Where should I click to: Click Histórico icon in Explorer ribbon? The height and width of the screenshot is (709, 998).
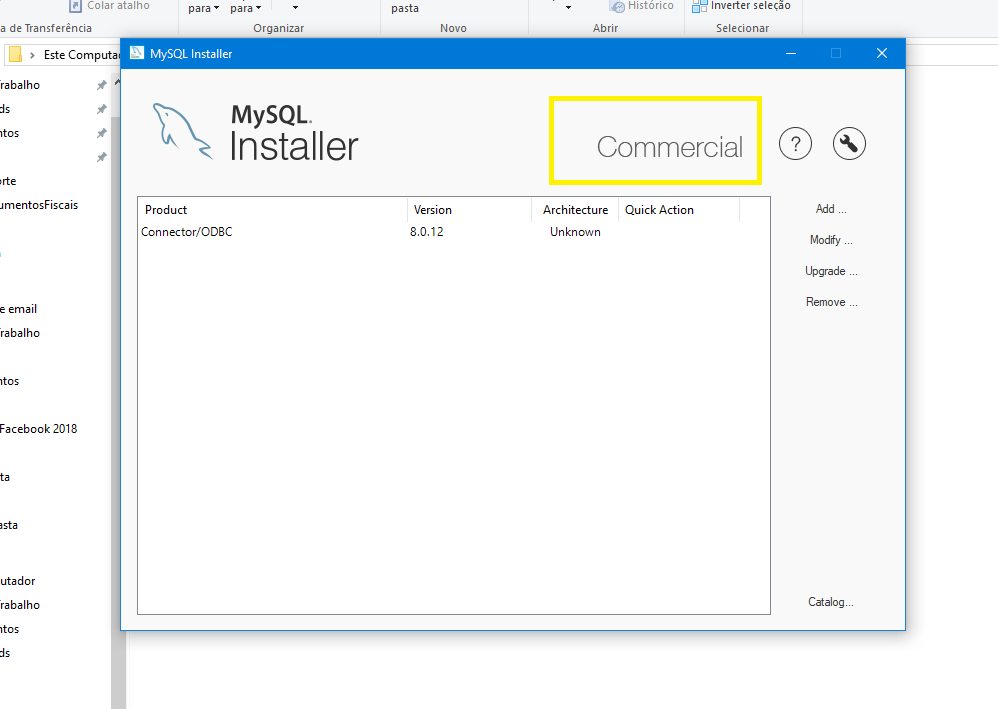[x=617, y=6]
